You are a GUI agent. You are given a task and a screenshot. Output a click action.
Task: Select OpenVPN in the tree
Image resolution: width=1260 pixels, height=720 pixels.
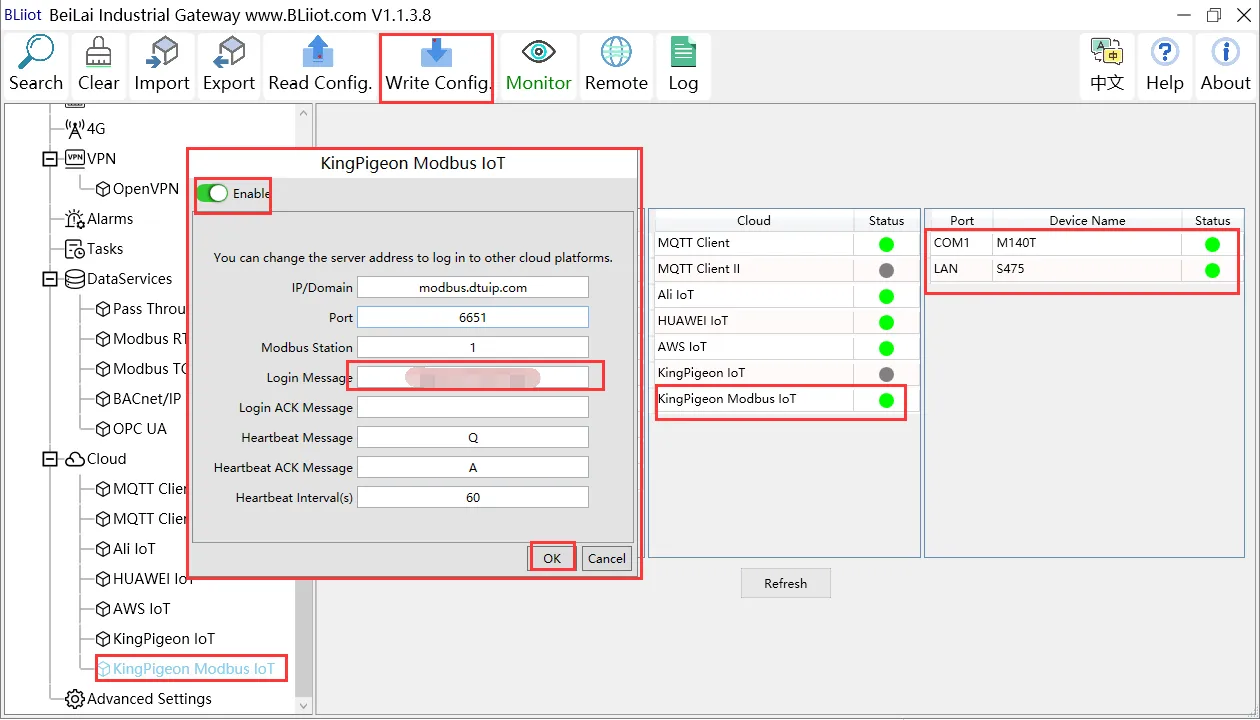(137, 189)
